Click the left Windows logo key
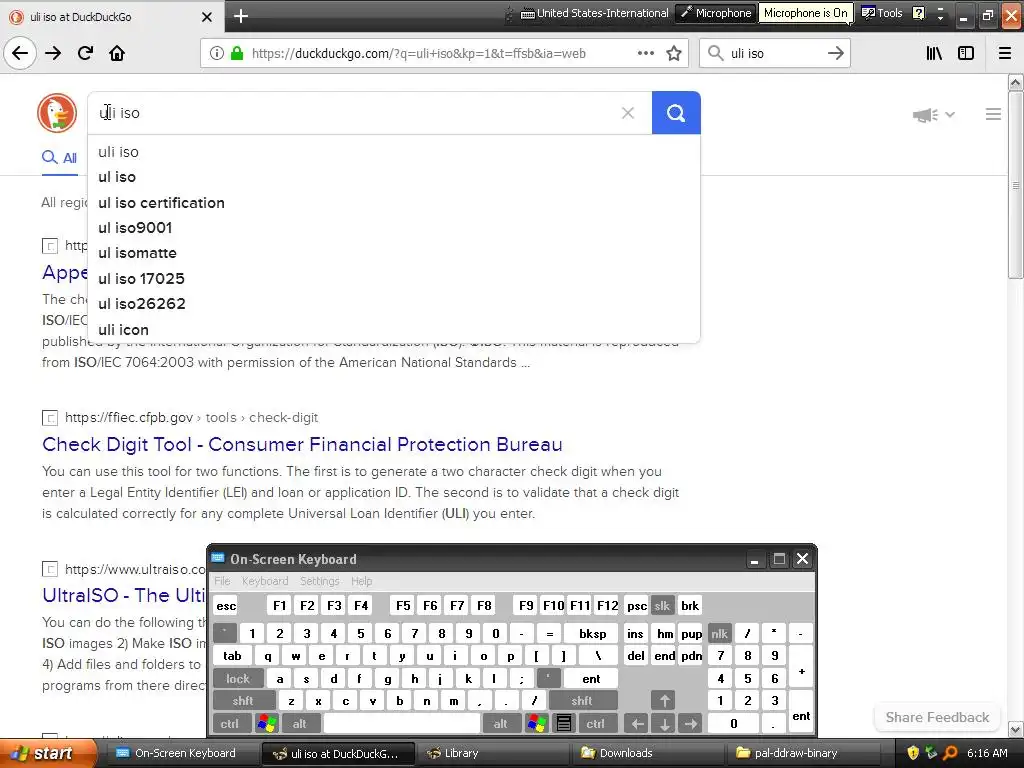This screenshot has height=768, width=1024. coord(266,724)
